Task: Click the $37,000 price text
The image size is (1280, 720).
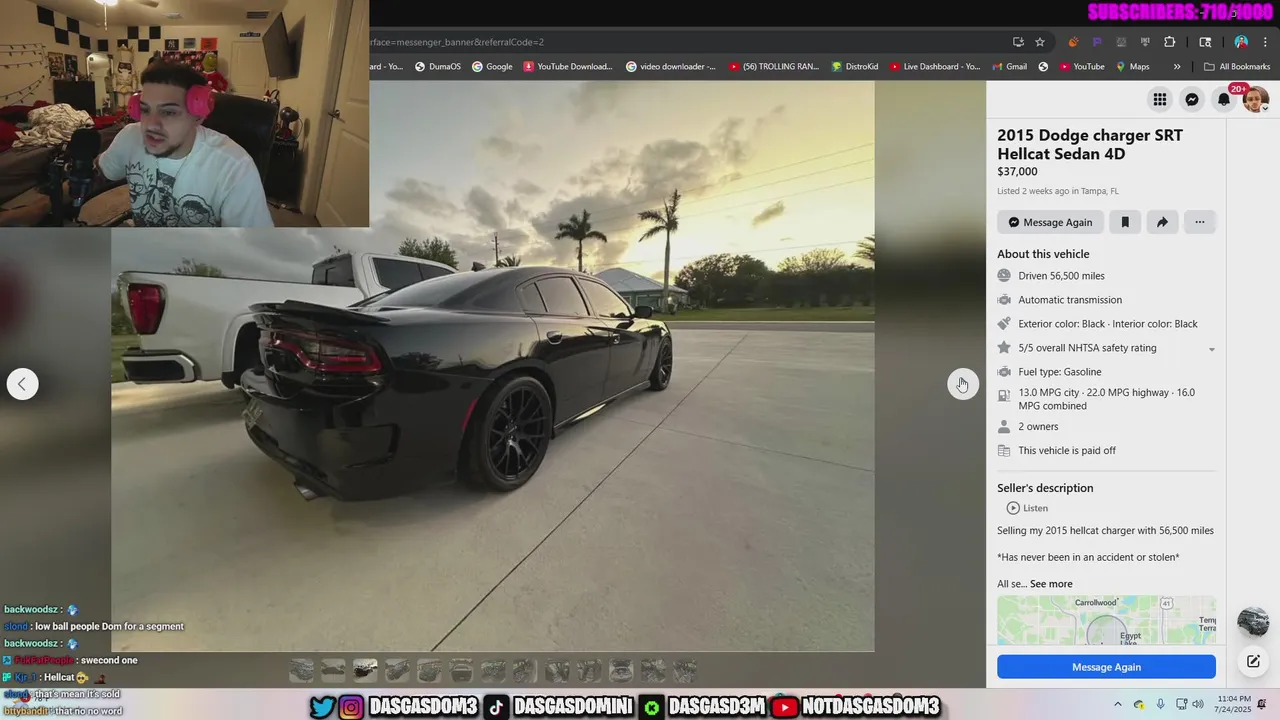Action: click(x=1017, y=172)
